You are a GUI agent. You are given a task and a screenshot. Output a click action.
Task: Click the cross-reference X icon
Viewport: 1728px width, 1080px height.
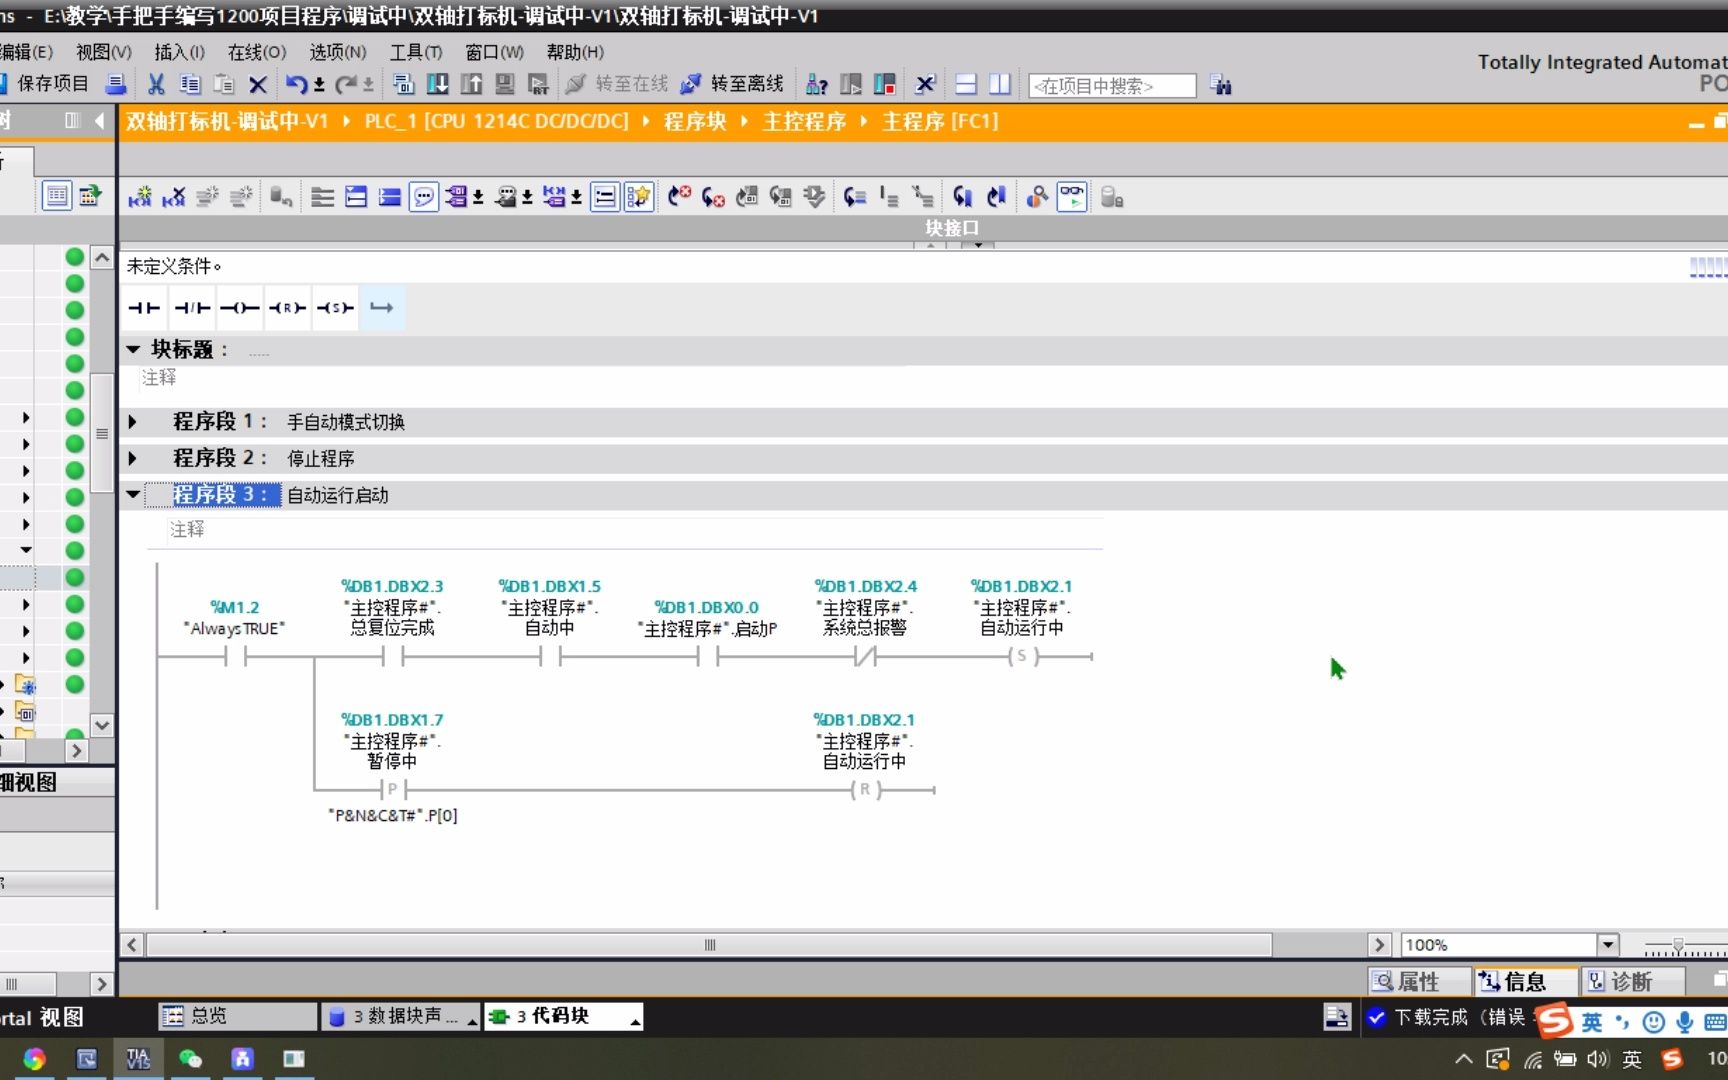926,84
